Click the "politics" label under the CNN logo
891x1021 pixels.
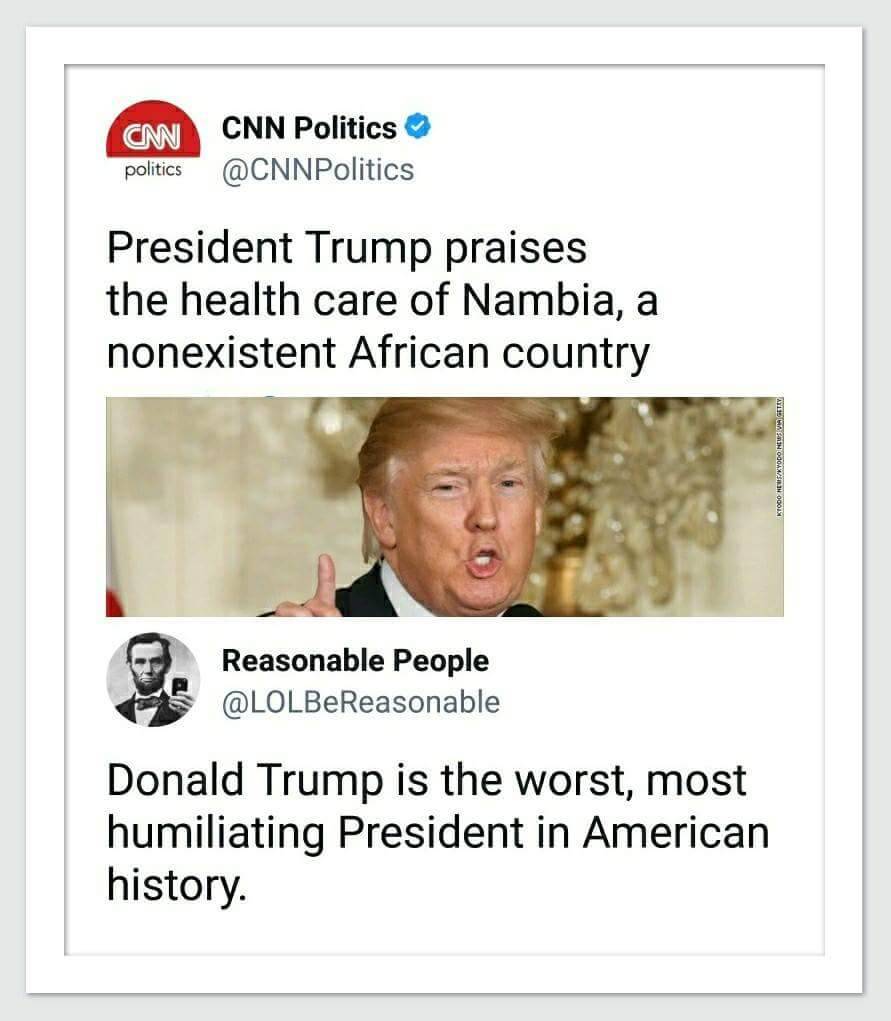152,169
